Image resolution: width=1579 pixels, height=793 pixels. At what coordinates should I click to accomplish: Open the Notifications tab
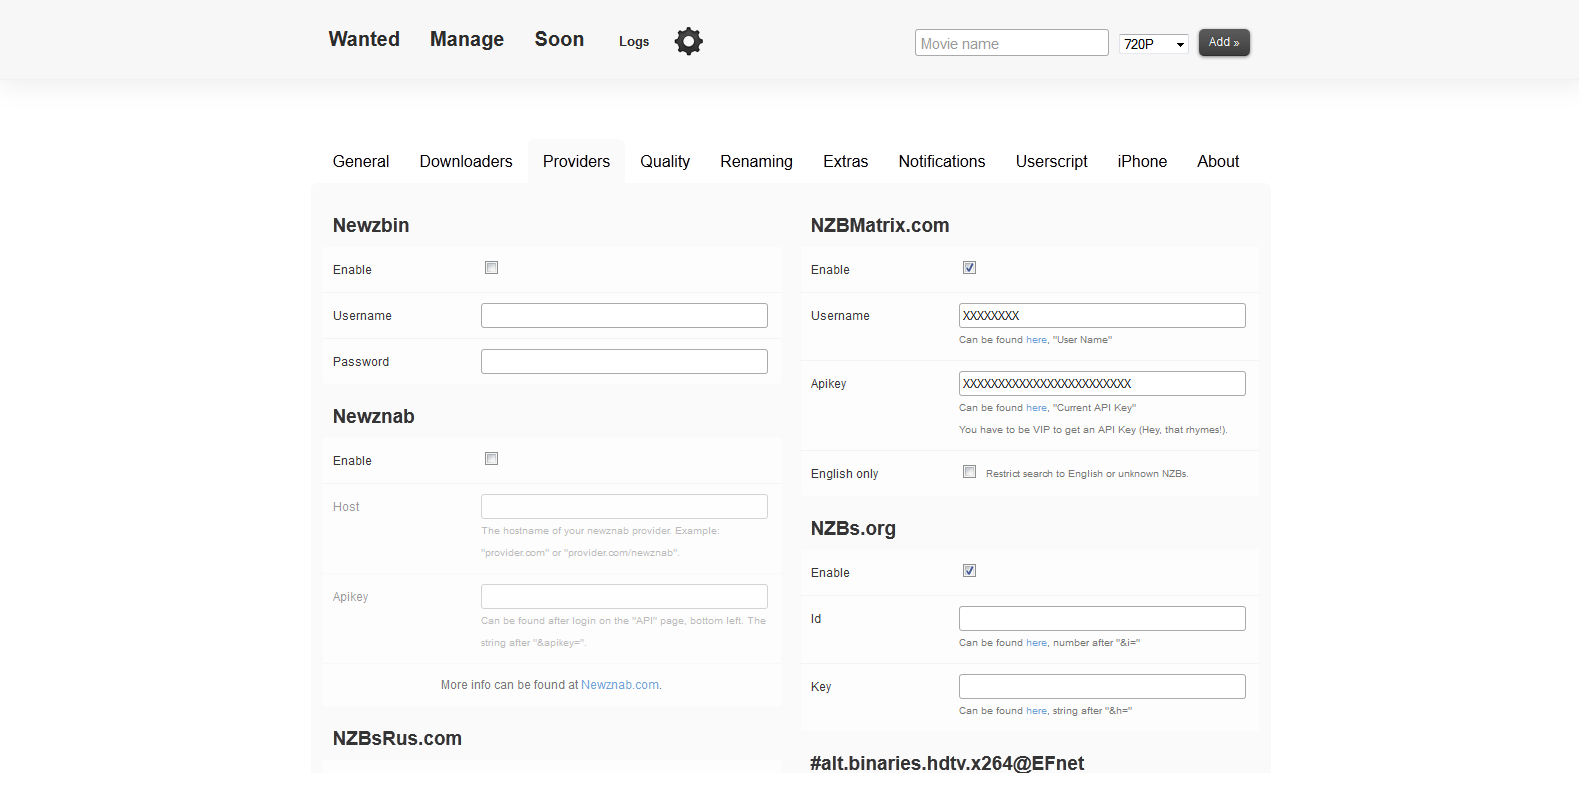pyautogui.click(x=942, y=161)
